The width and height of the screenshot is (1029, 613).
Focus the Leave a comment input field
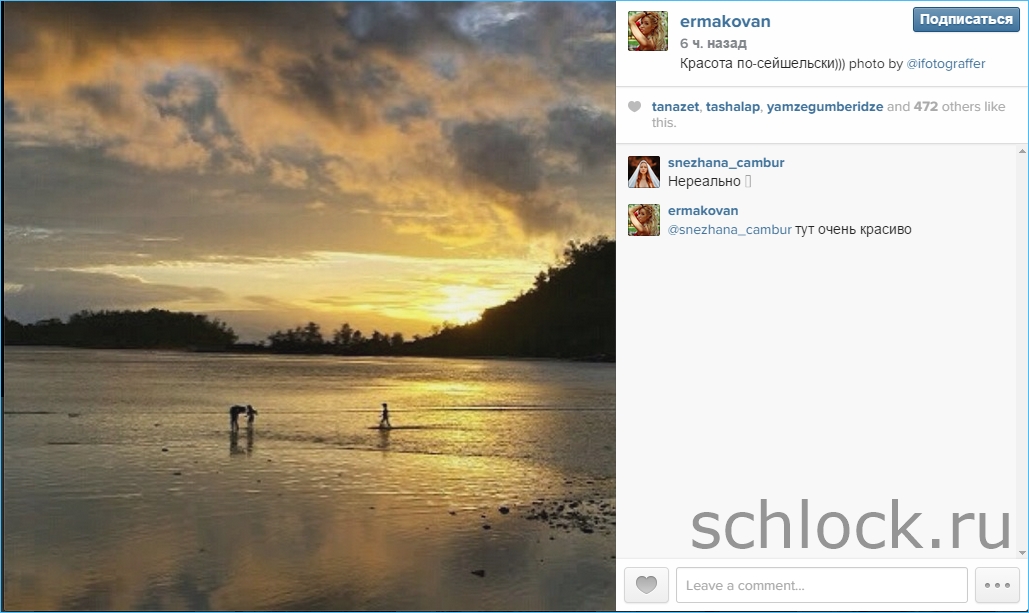coord(821,585)
